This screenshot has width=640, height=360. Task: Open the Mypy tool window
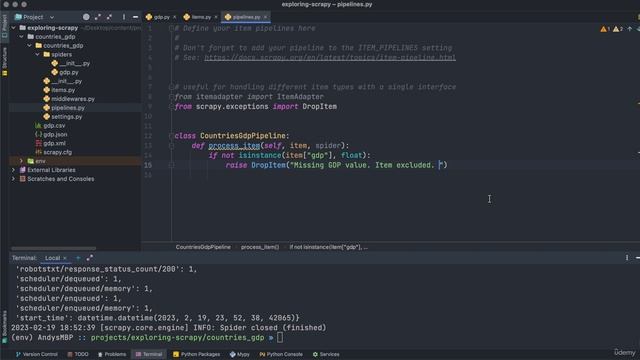tap(240, 354)
